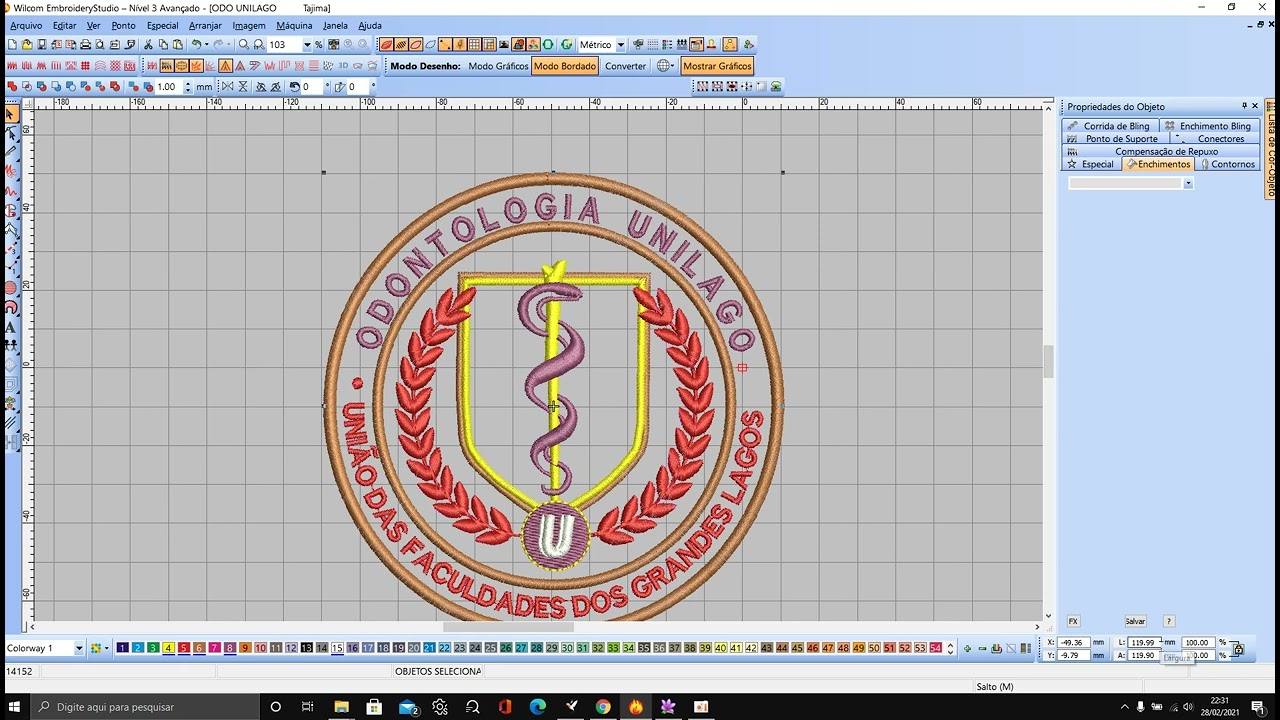Switch to Compensação de Repuxo tab
The image size is (1280, 720).
pyautogui.click(x=1160, y=151)
